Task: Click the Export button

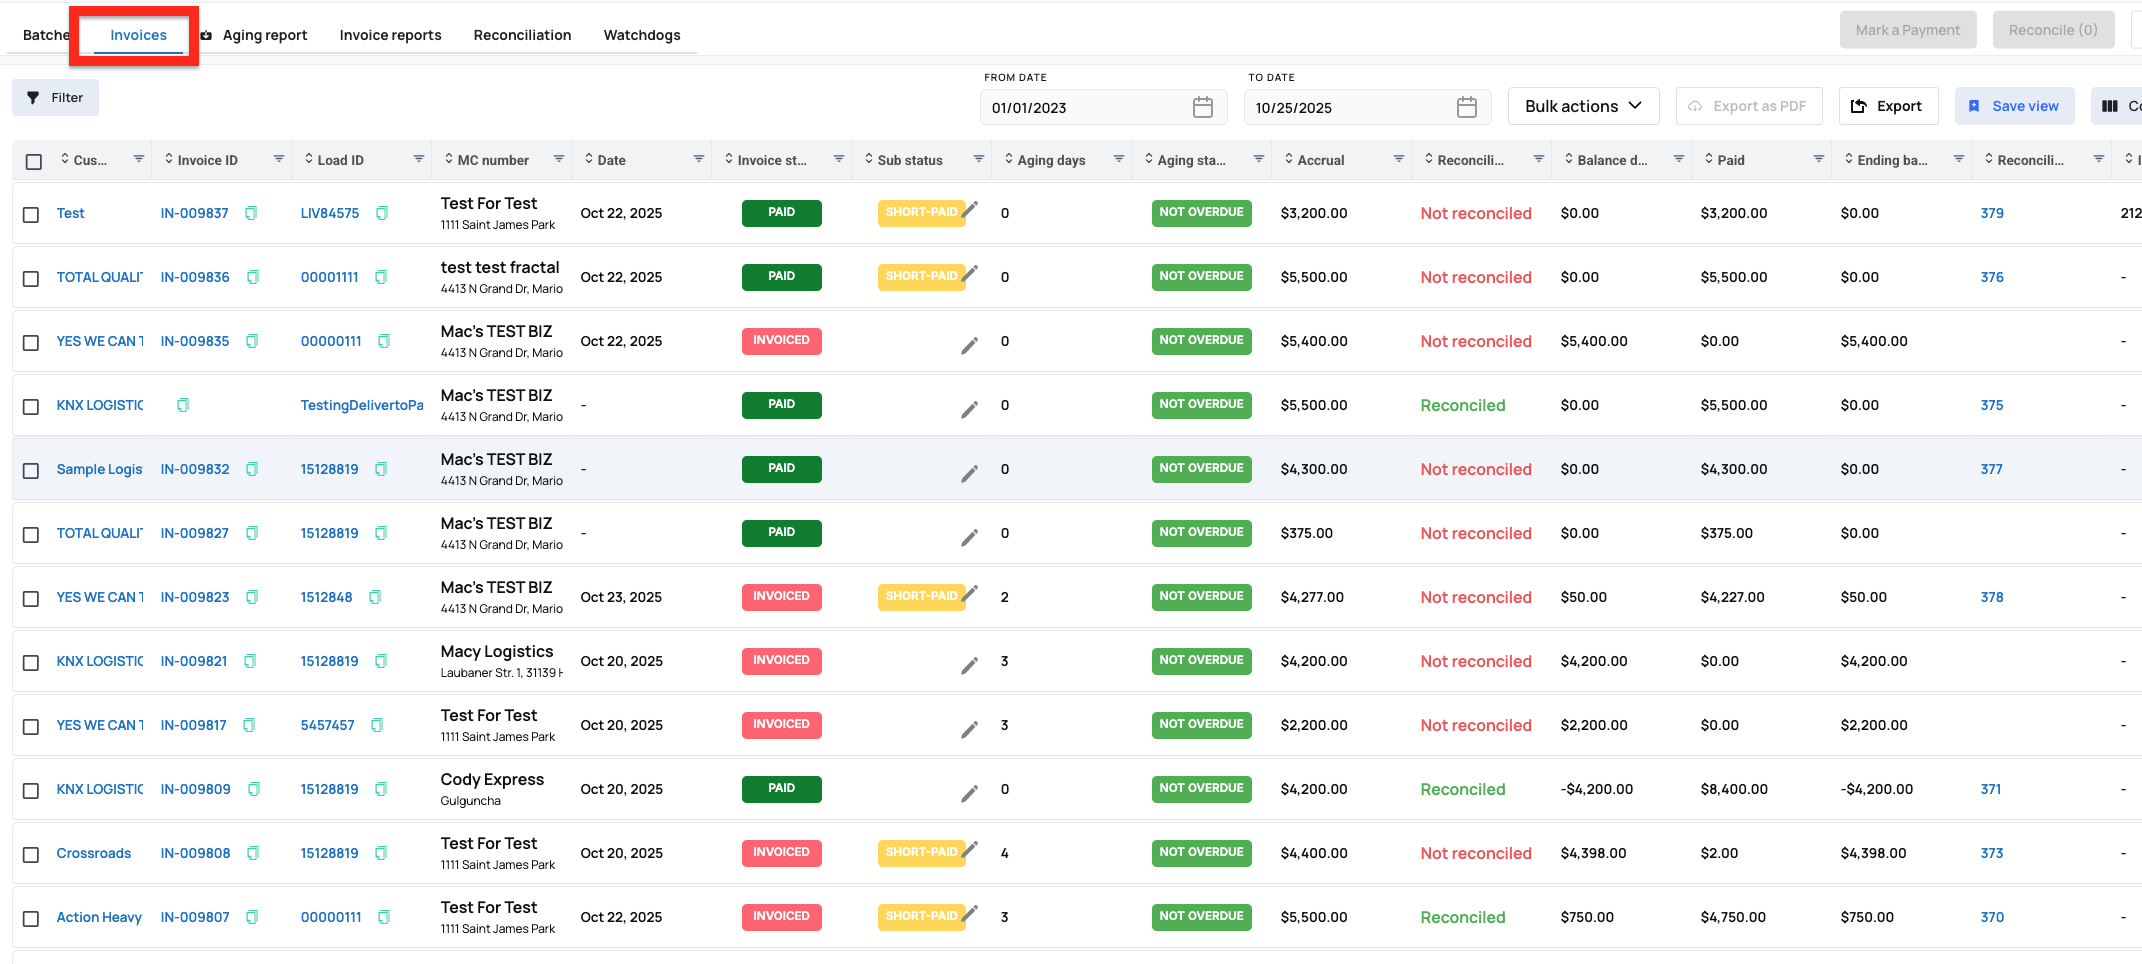Action: pyautogui.click(x=1888, y=106)
